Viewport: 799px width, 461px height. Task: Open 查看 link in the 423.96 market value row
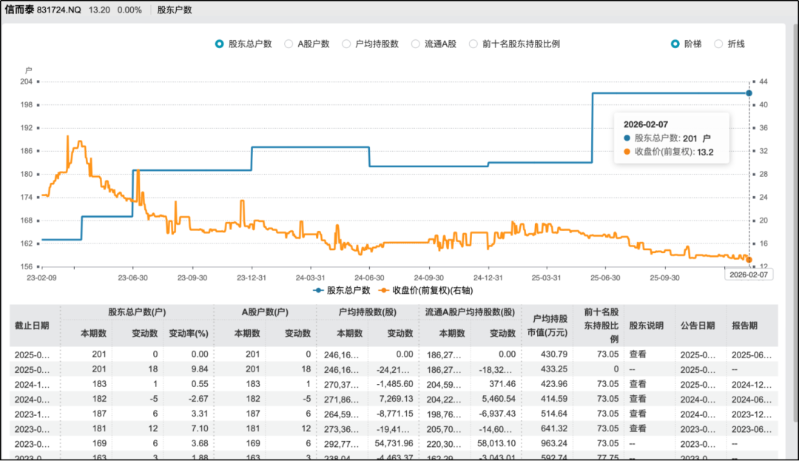637,383
